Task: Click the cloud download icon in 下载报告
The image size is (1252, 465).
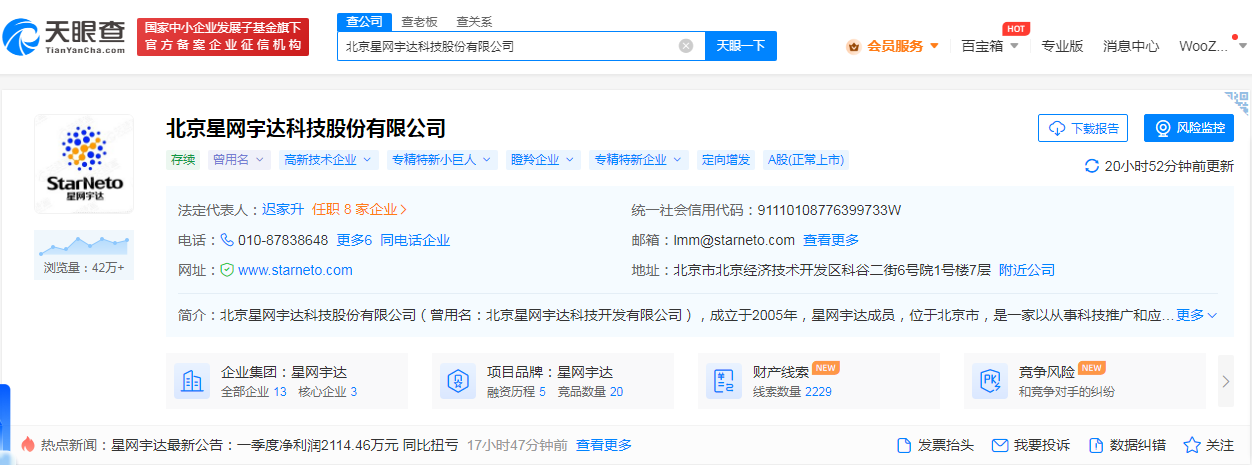Action: [1057, 129]
